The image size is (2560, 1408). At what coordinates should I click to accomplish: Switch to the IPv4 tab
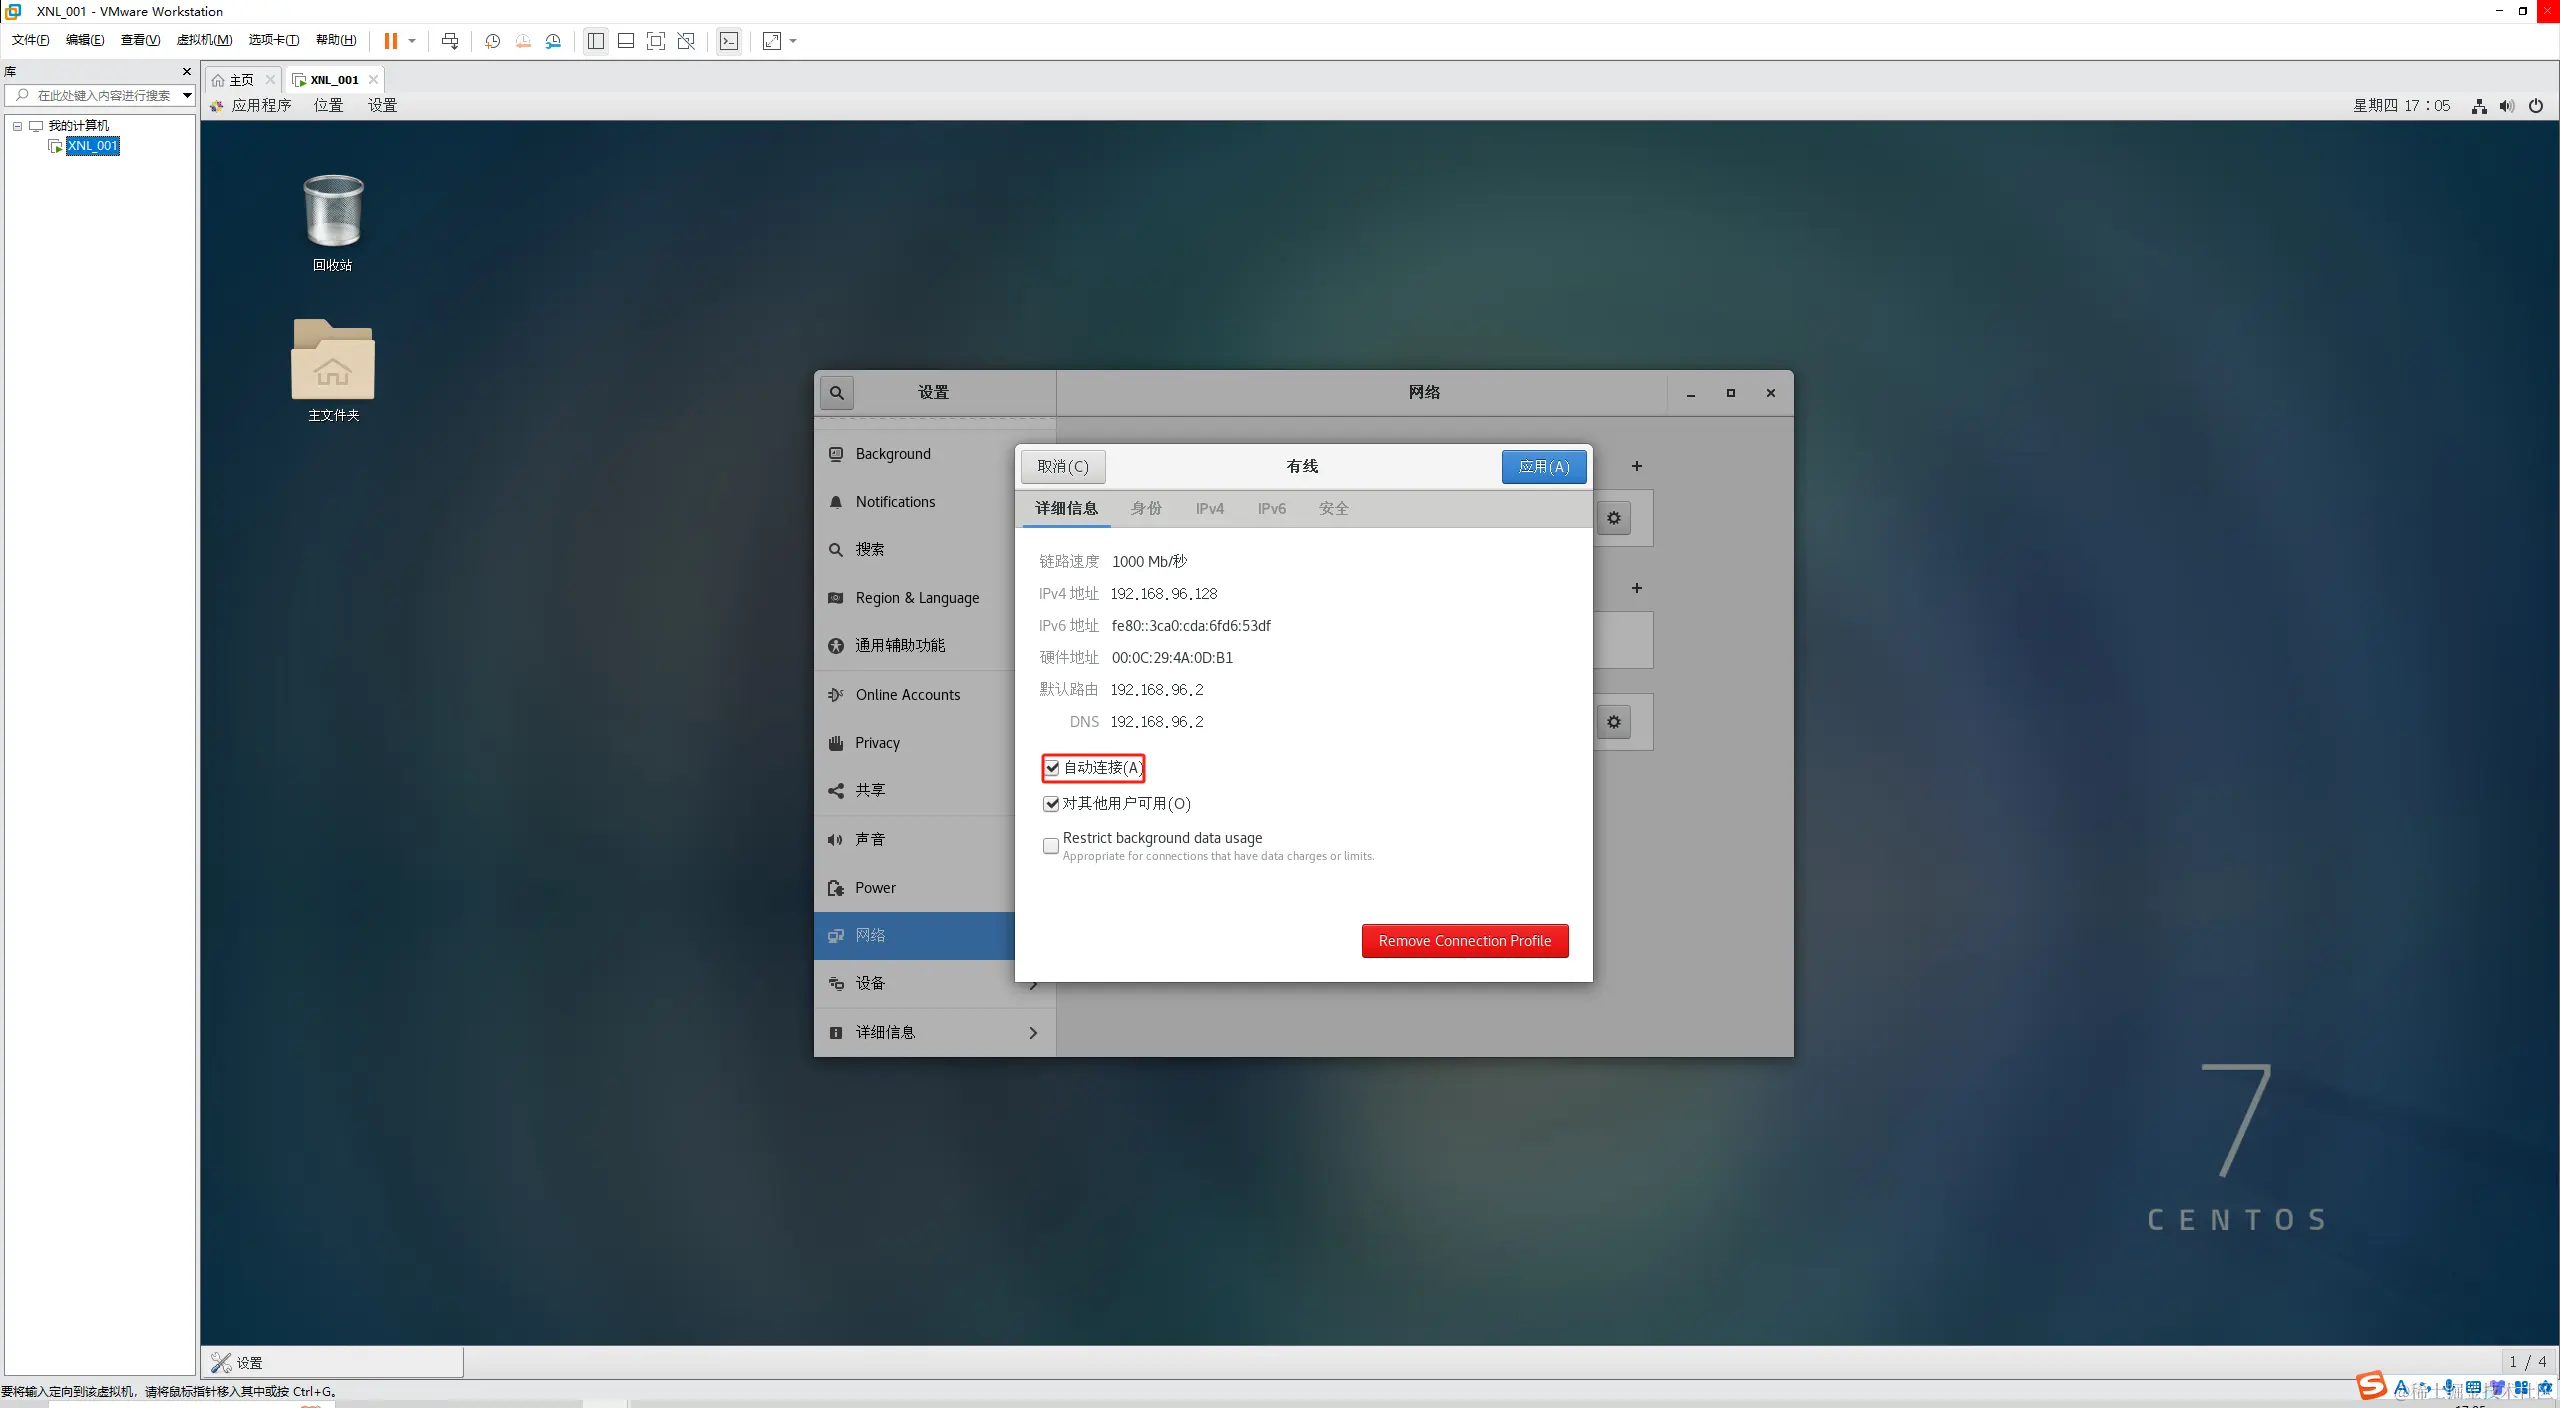(x=1209, y=509)
